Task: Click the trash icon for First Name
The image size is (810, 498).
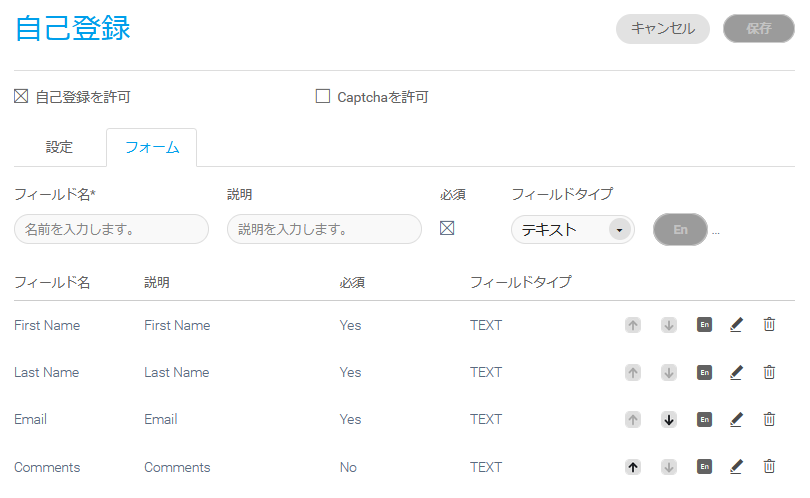Action: click(769, 325)
